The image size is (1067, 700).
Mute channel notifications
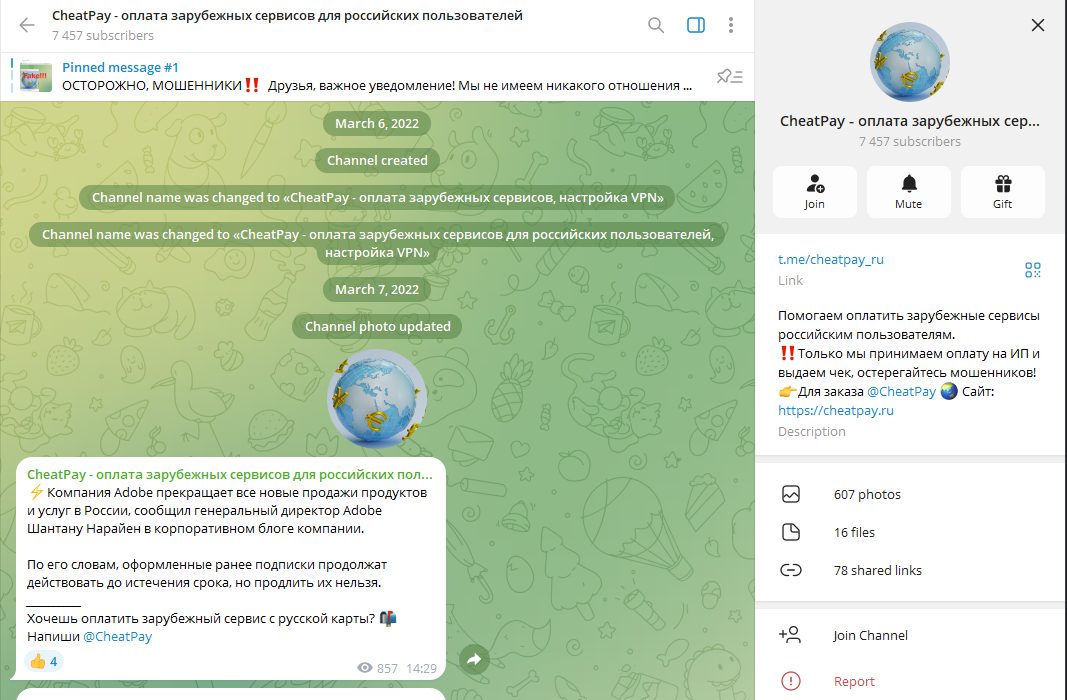(x=908, y=191)
